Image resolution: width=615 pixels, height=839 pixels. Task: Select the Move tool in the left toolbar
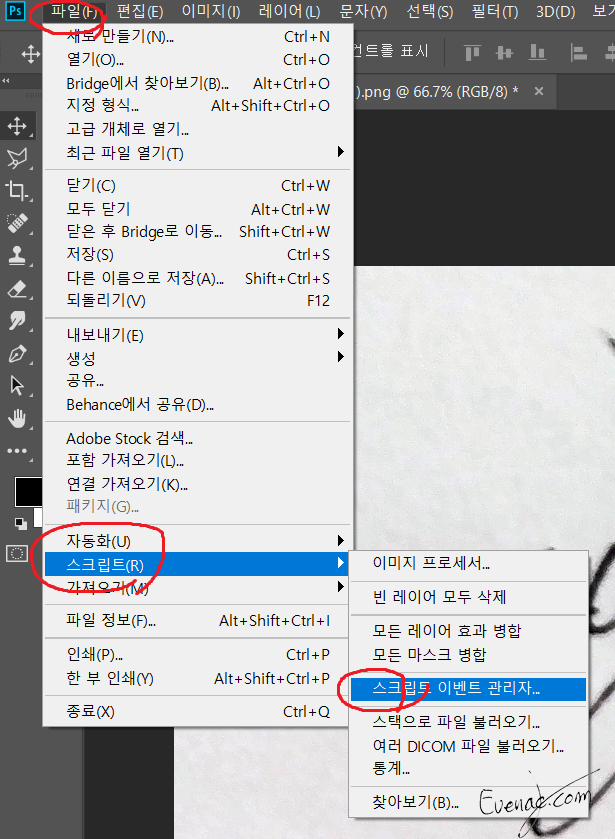pyautogui.click(x=17, y=126)
